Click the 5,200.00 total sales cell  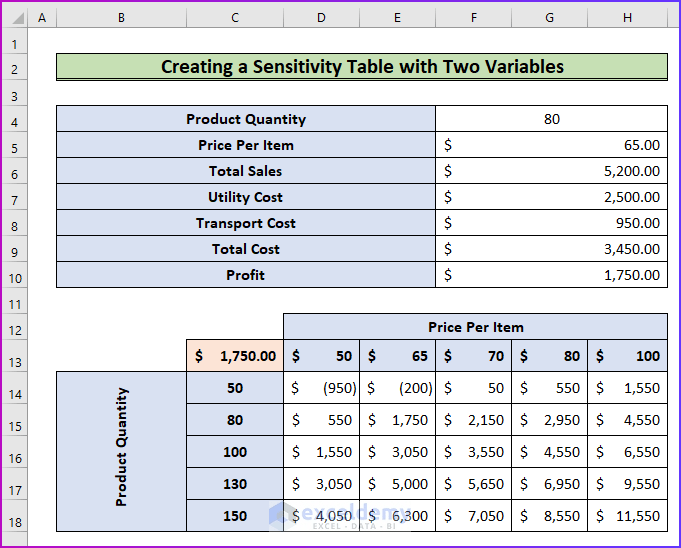(552, 171)
